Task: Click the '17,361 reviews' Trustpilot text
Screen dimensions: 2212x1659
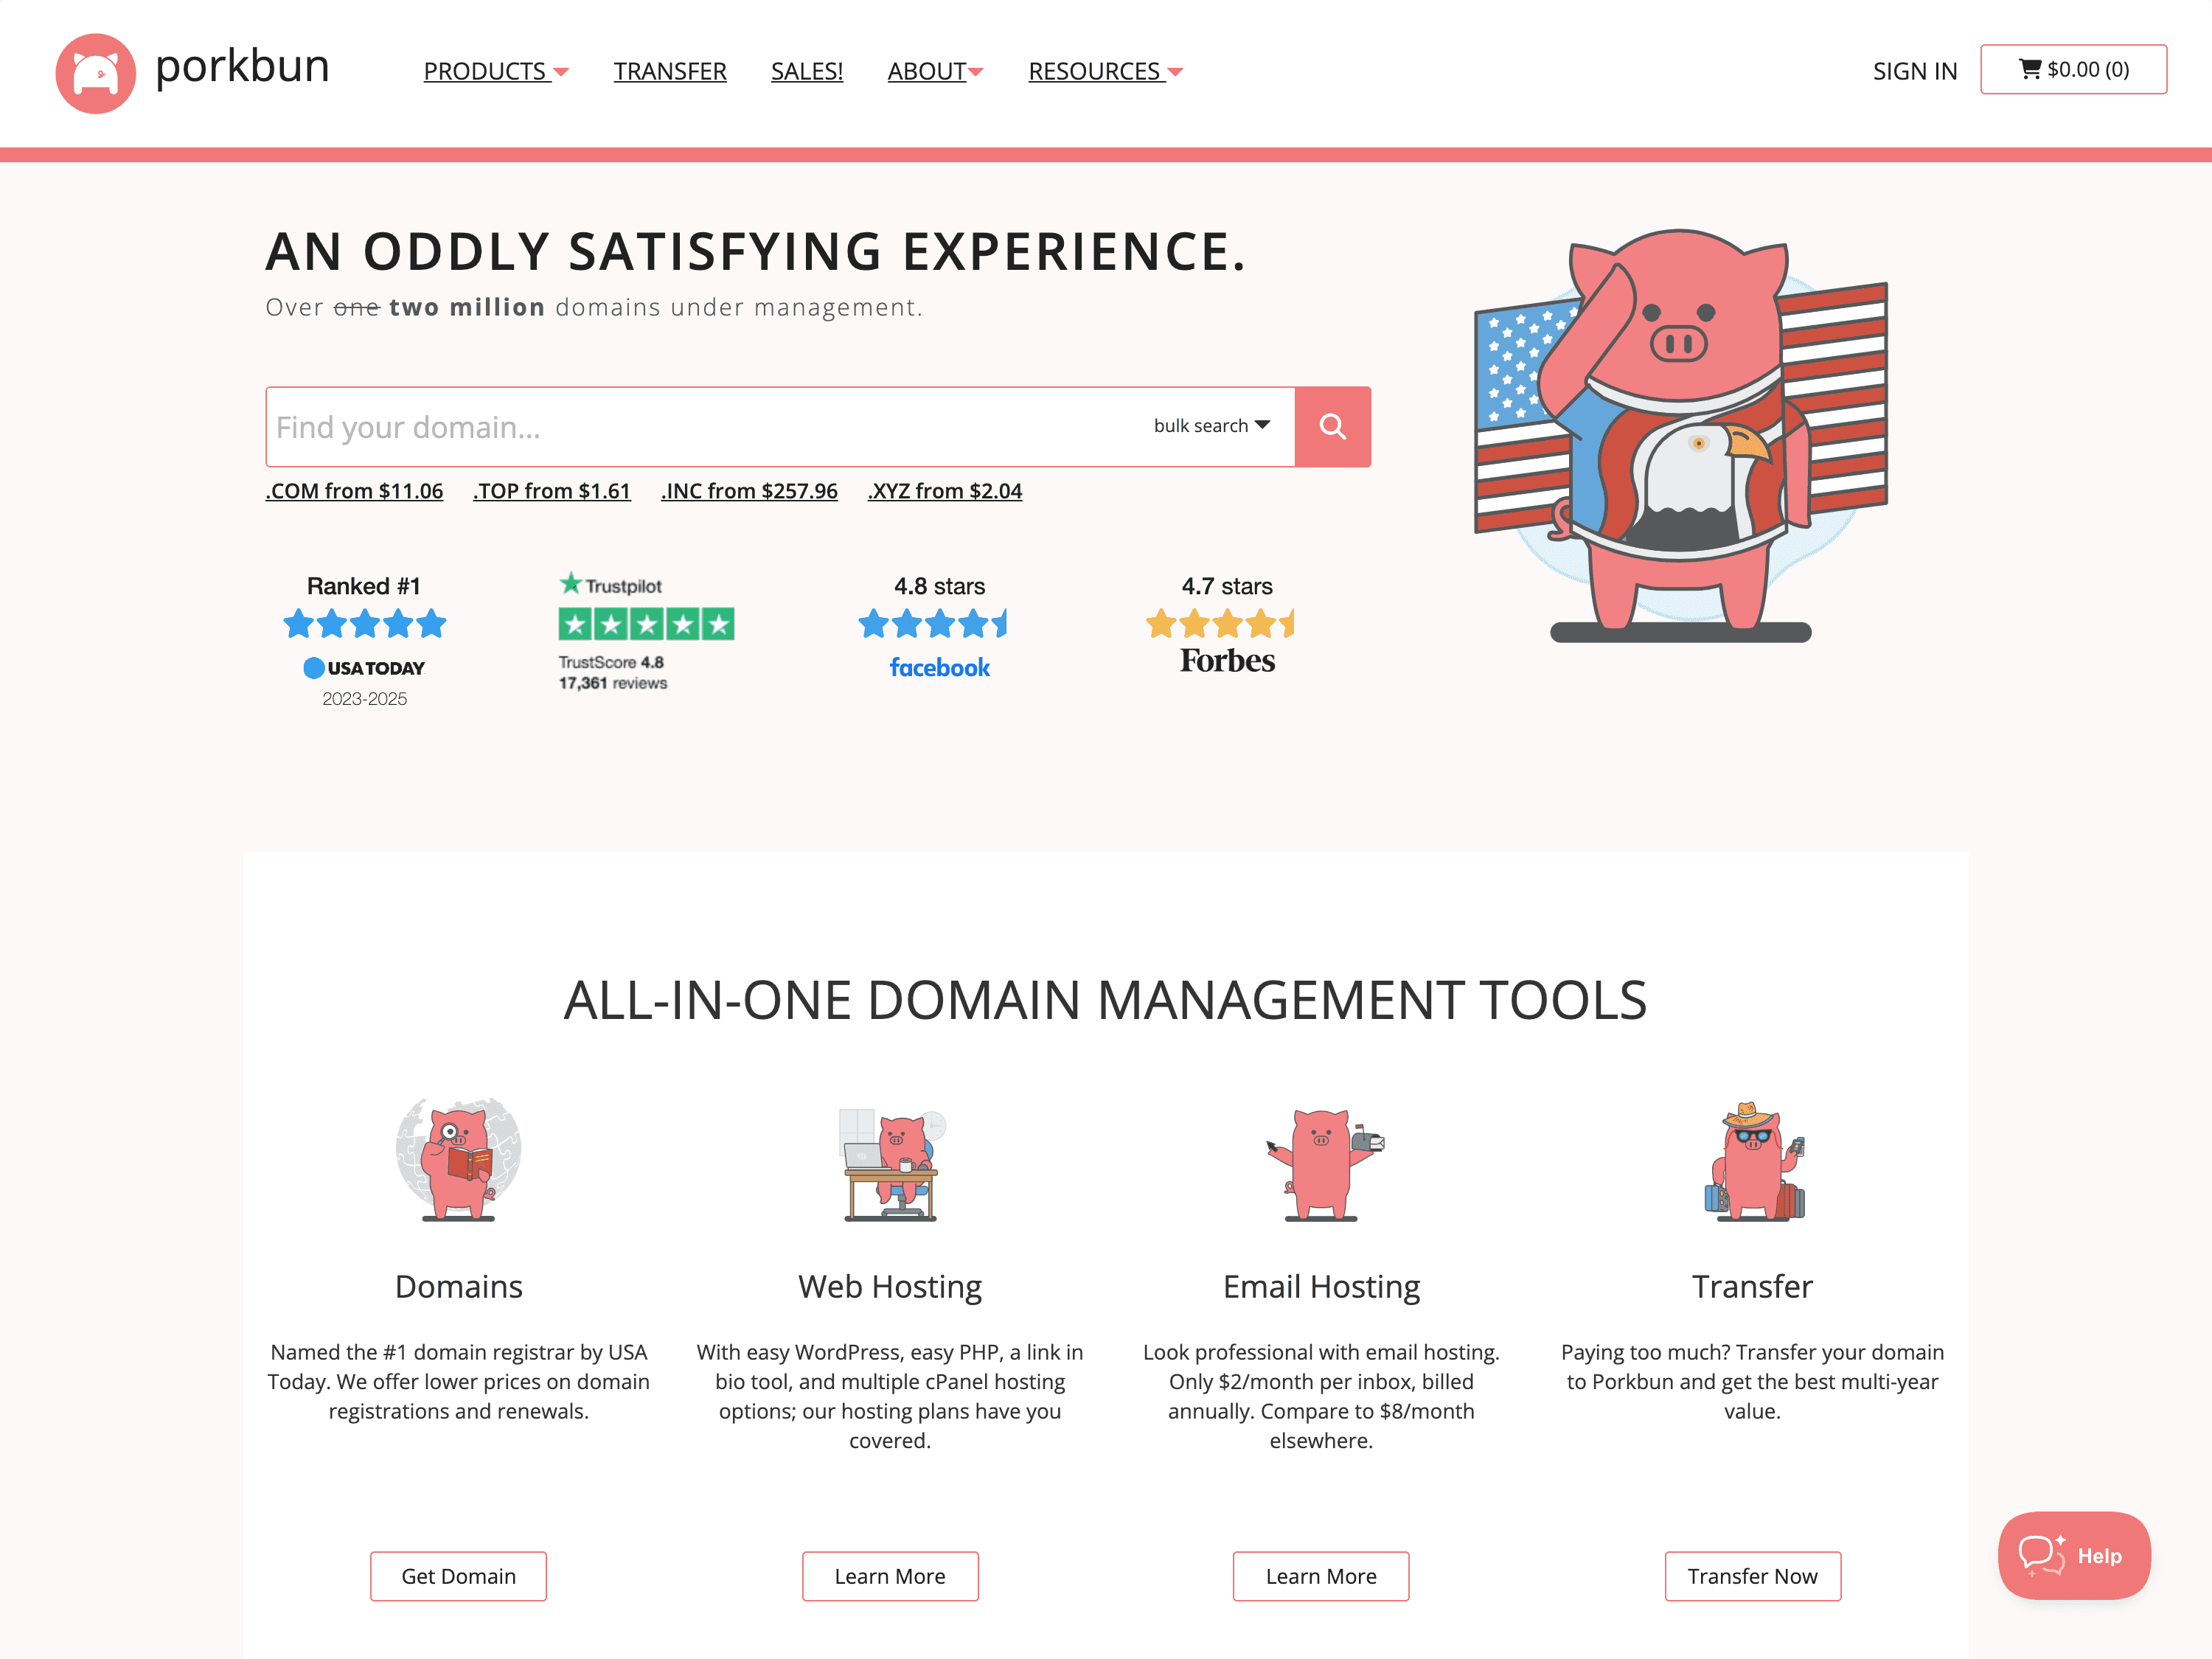Action: [x=613, y=683]
